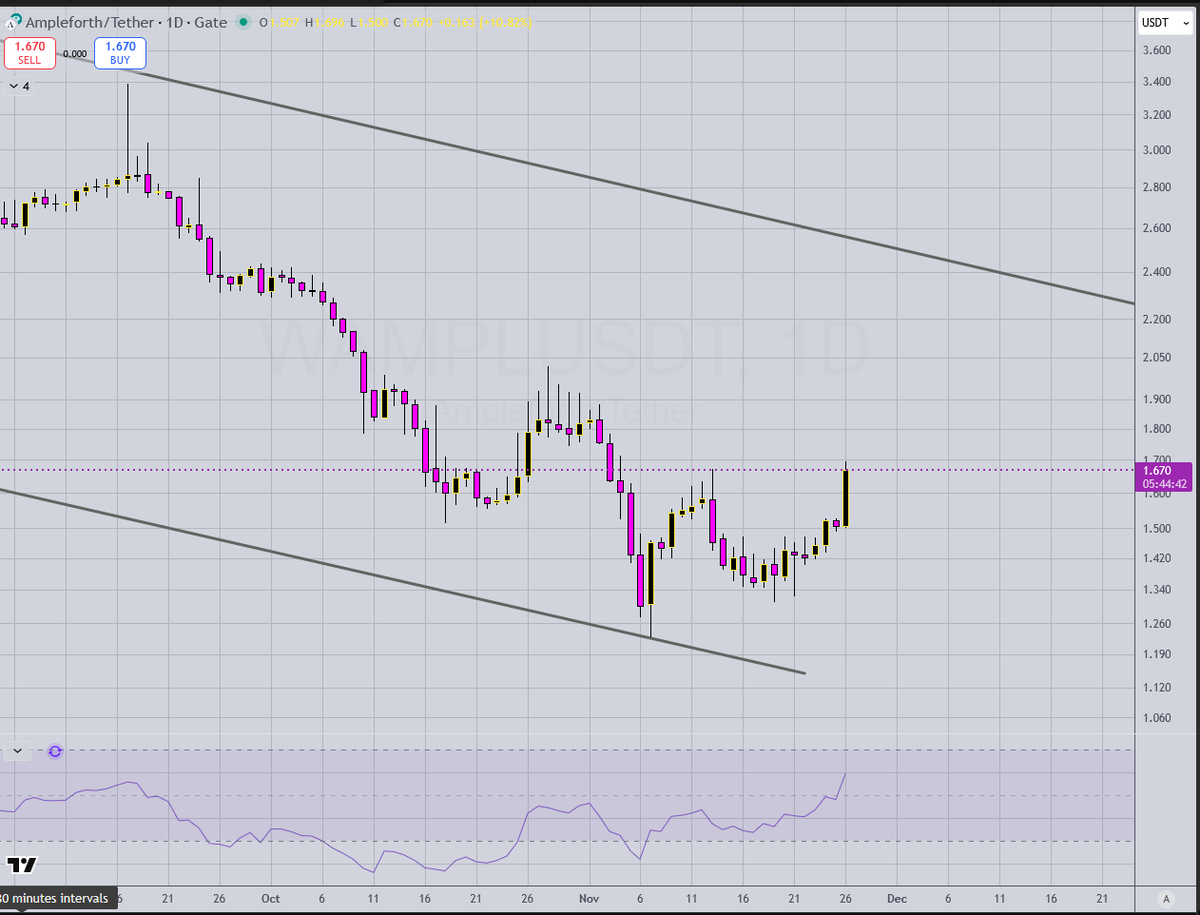1200x915 pixels.
Task: Click the countdown timer 05:44:42
Action: [1164, 484]
